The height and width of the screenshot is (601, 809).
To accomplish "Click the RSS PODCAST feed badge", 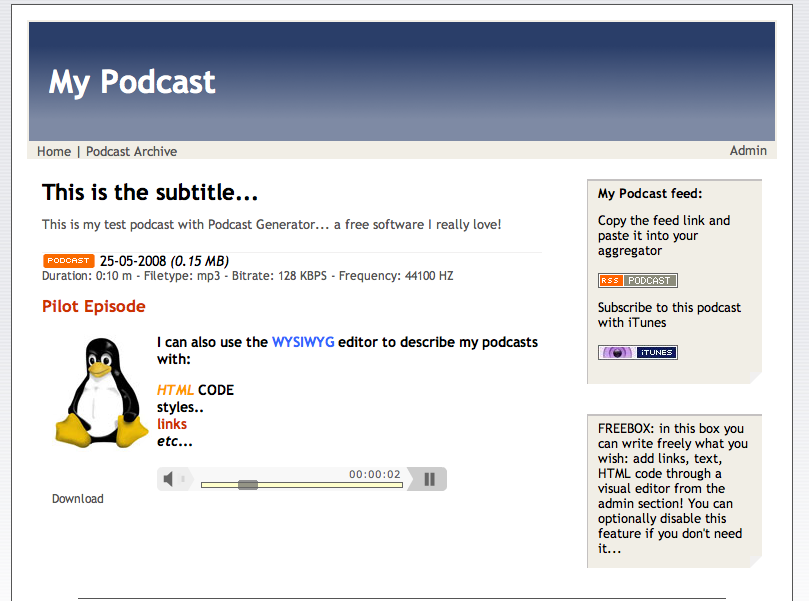I will click(637, 280).
